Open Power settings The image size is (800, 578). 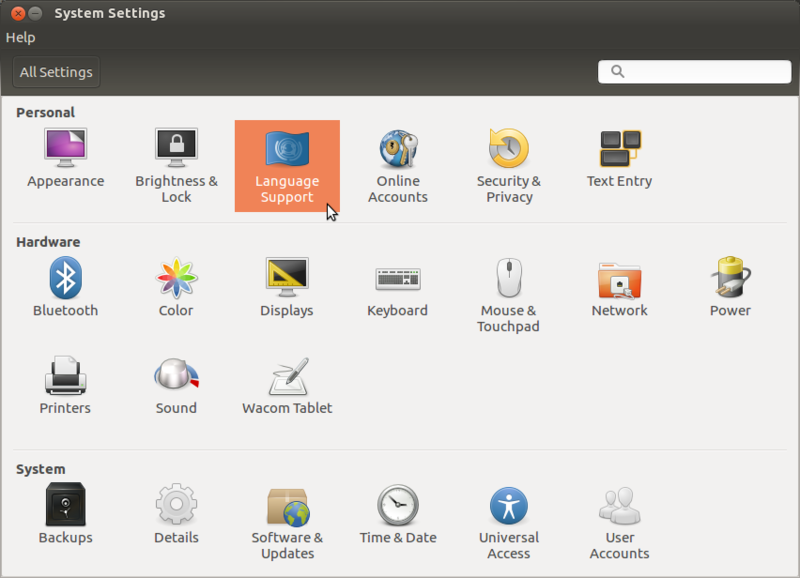(x=730, y=287)
